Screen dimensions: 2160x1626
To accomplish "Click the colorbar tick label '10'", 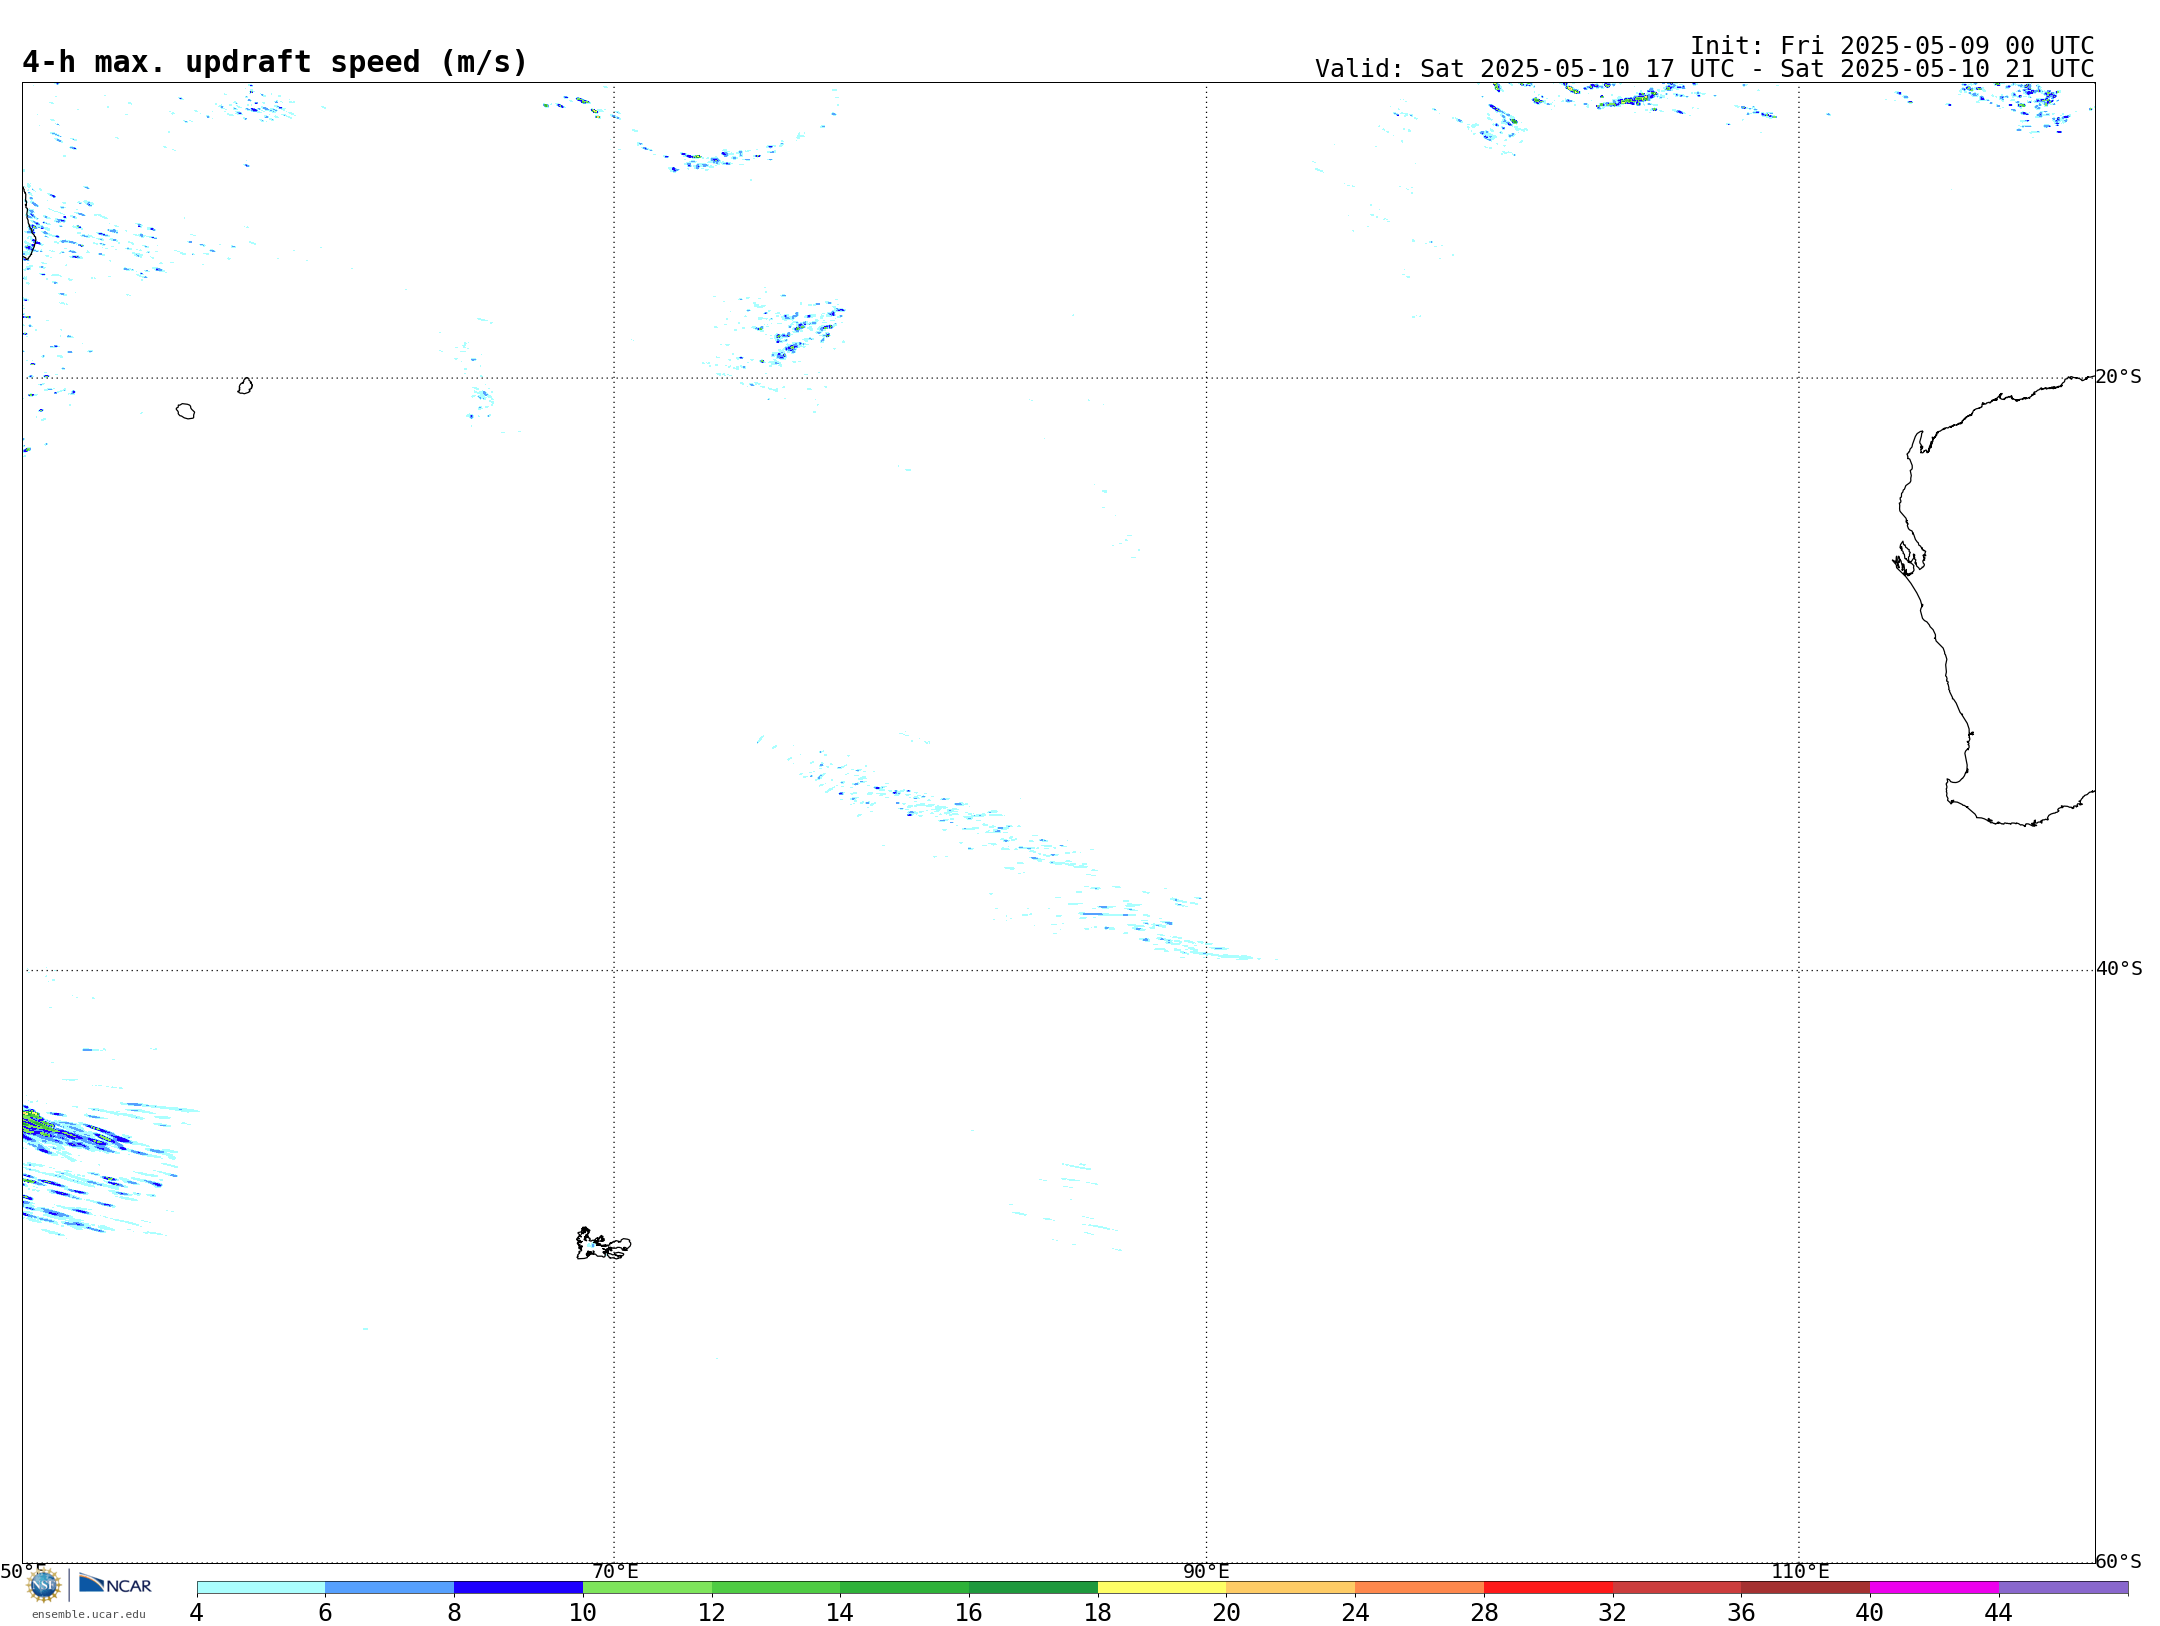I will pyautogui.click(x=583, y=1612).
